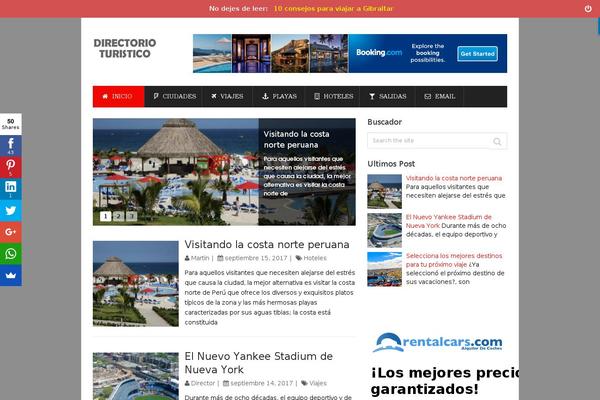Click slider caption 'Visitando la costa norte peruana'
The image size is (600, 400).
[296, 139]
